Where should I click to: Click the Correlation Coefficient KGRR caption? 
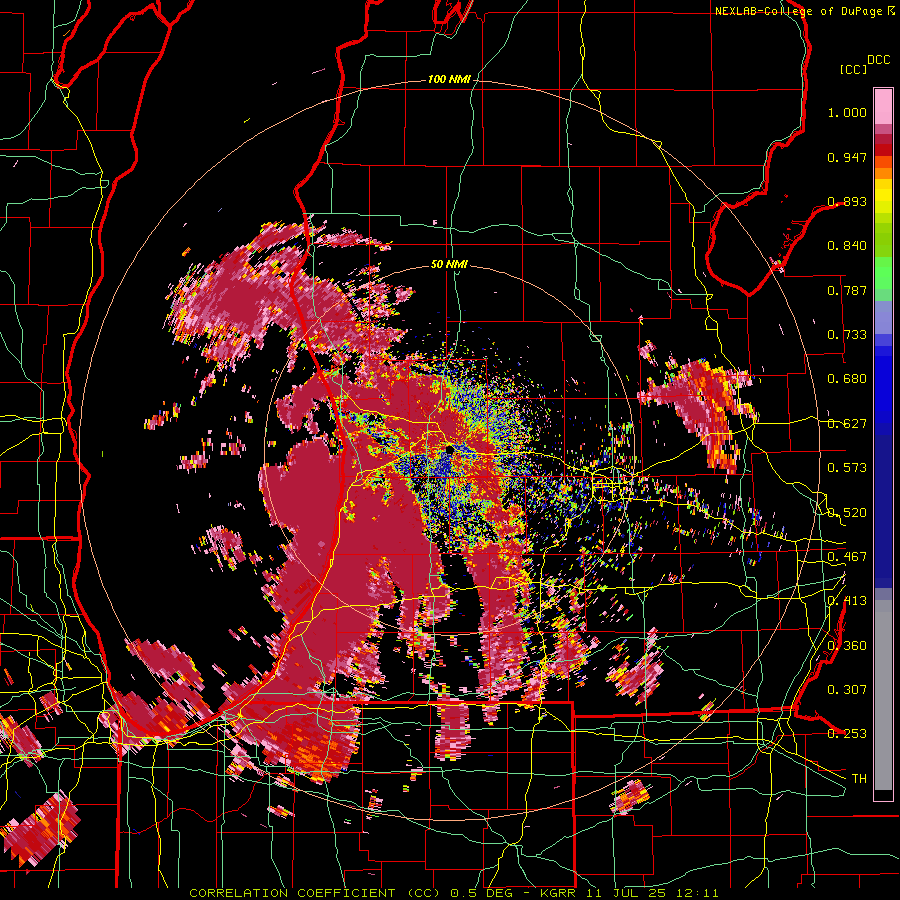tap(454, 893)
